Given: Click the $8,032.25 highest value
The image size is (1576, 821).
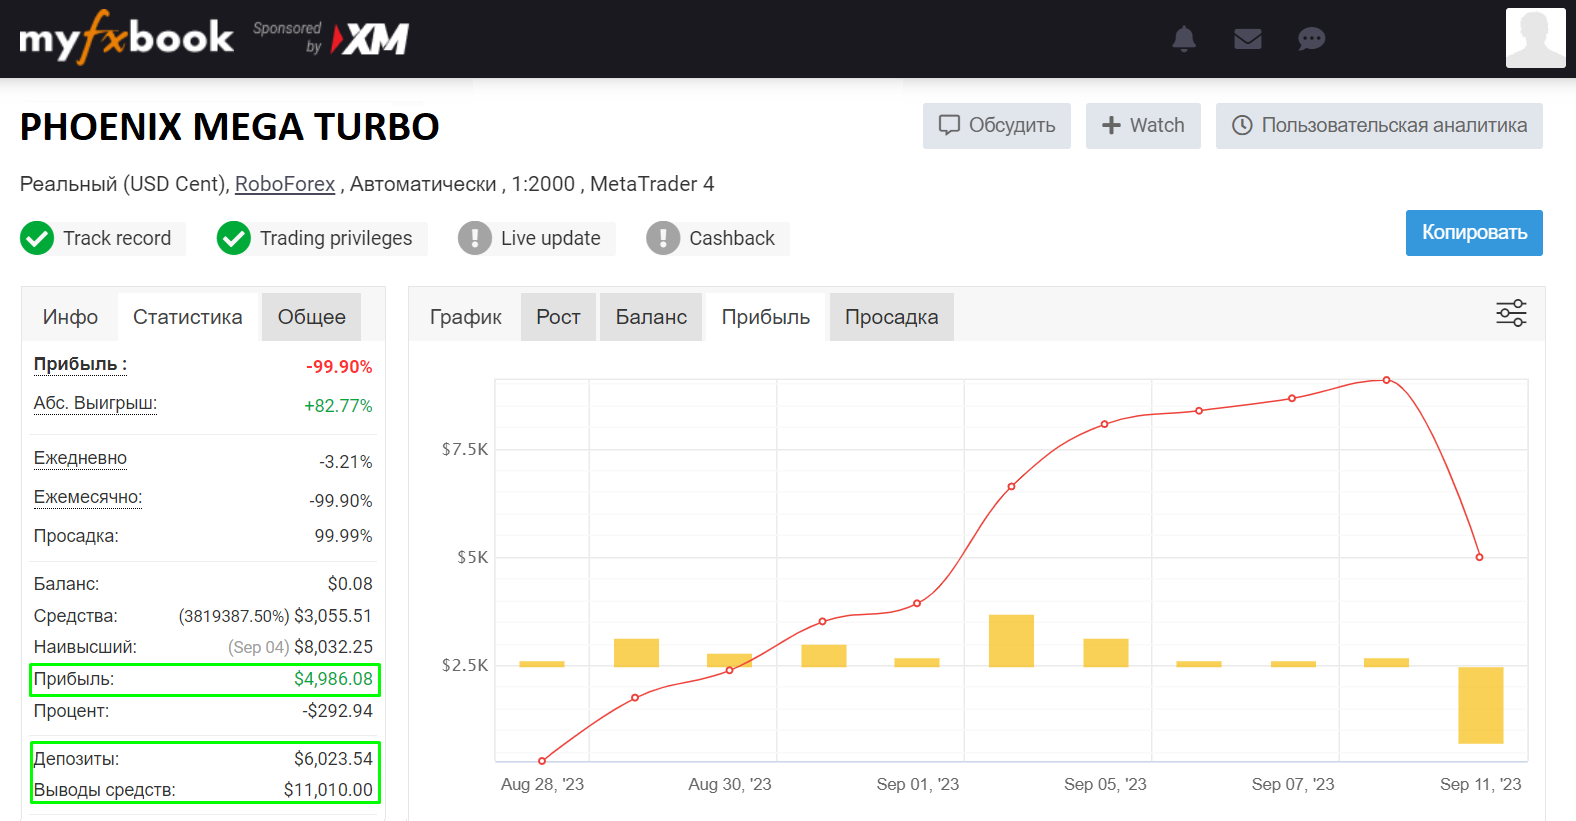Looking at the screenshot, I should pos(333,647).
